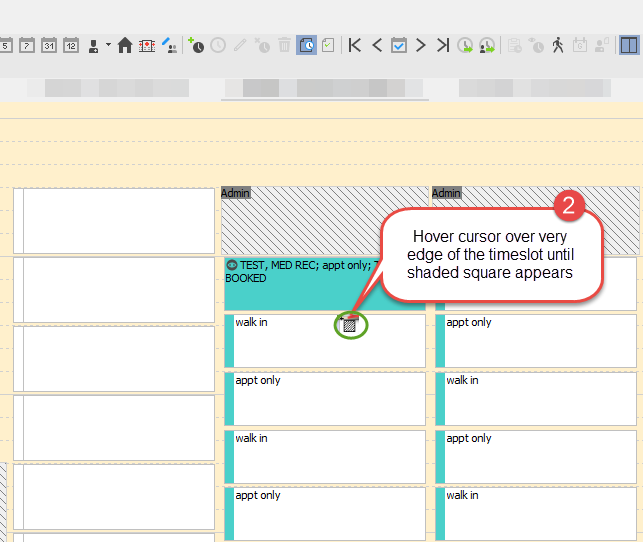Click the provider person icon in toolbar
Screen dimensions: 643x542
click(x=93, y=46)
